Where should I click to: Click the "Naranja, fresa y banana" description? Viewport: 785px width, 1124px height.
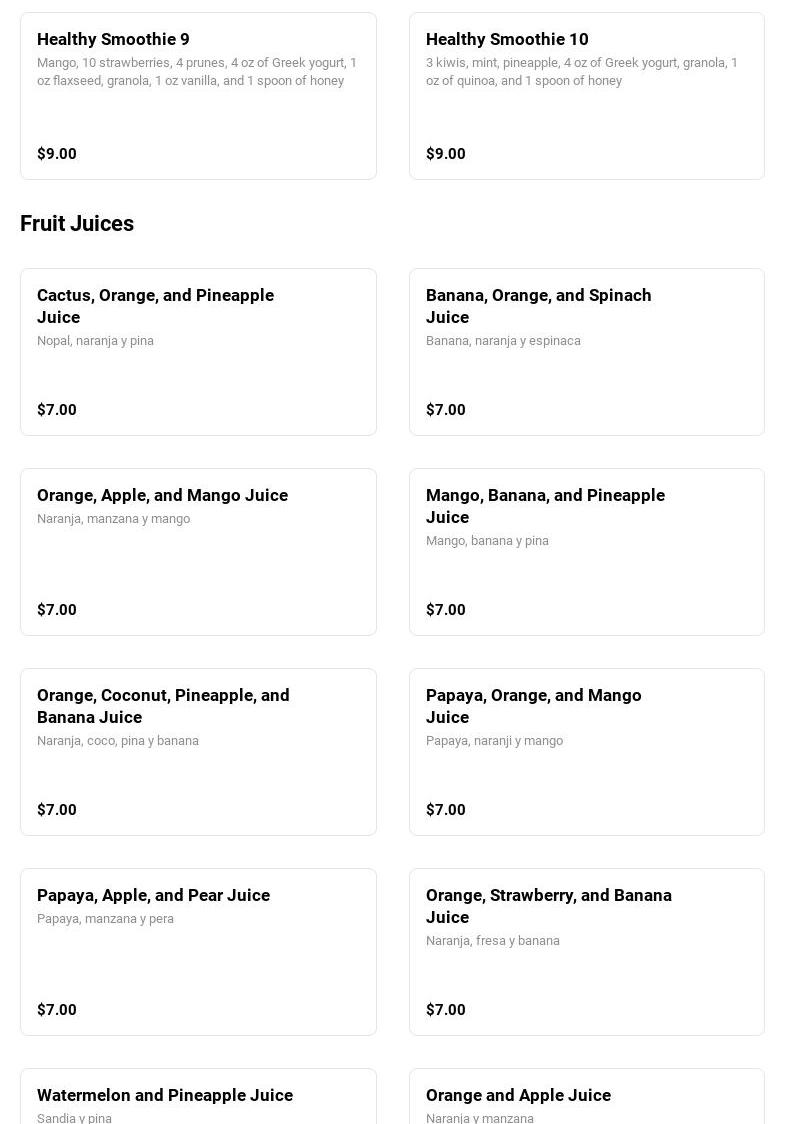point(493,941)
